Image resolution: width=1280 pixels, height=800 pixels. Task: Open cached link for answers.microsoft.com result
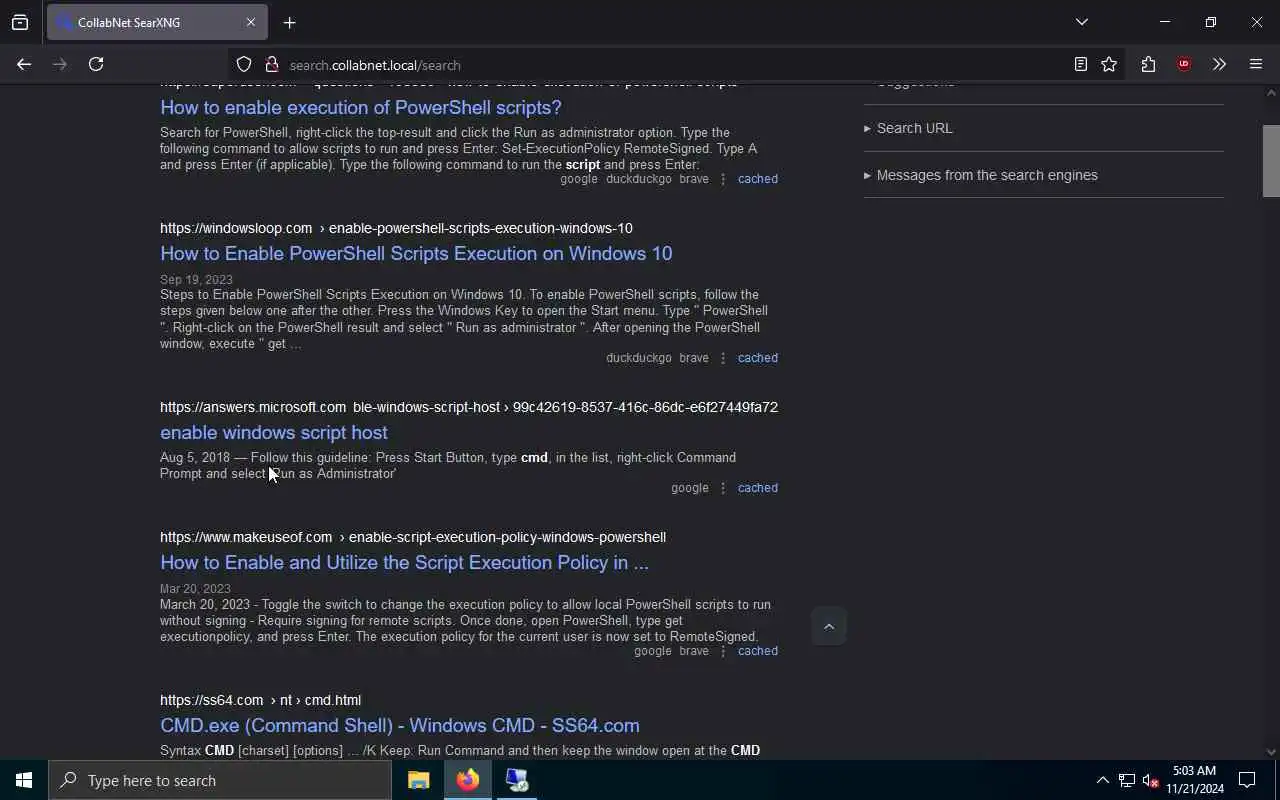point(757,488)
